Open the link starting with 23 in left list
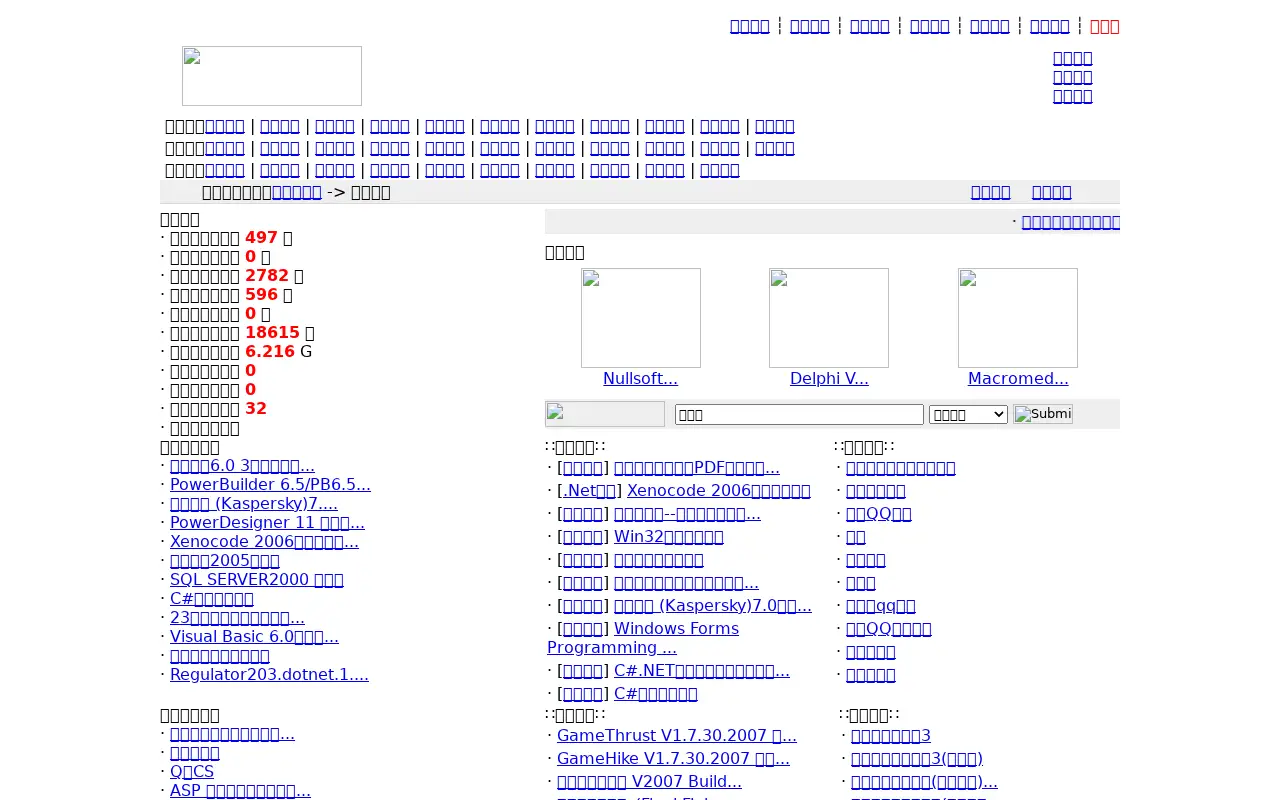This screenshot has width=1280, height=800. pyautogui.click(x=237, y=617)
